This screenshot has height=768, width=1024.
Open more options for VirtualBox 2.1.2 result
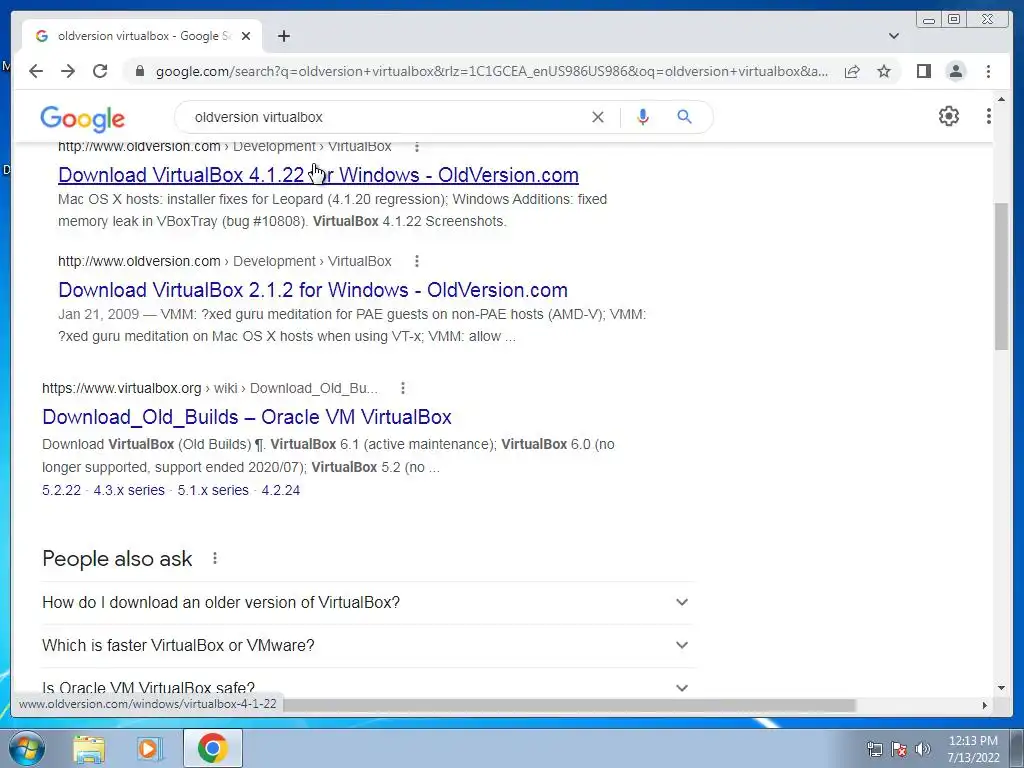coord(417,261)
